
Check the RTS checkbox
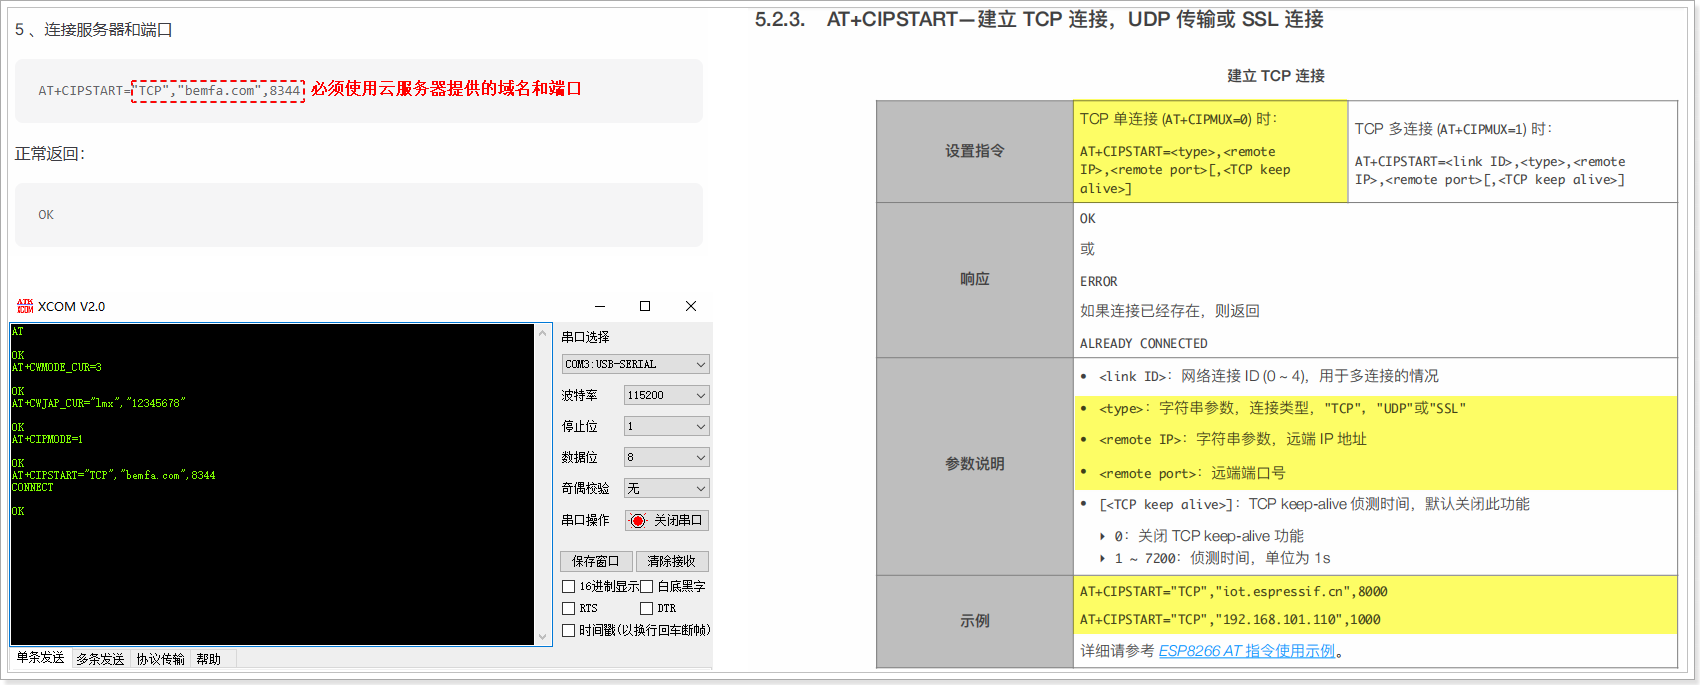568,608
